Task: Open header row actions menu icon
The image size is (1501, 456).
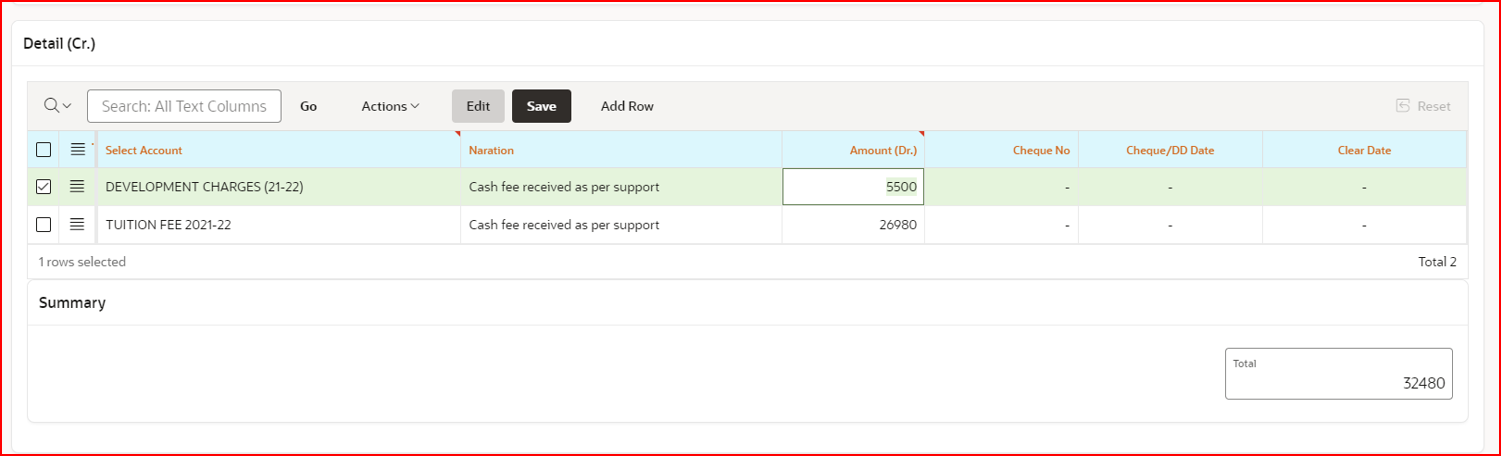Action: point(77,150)
